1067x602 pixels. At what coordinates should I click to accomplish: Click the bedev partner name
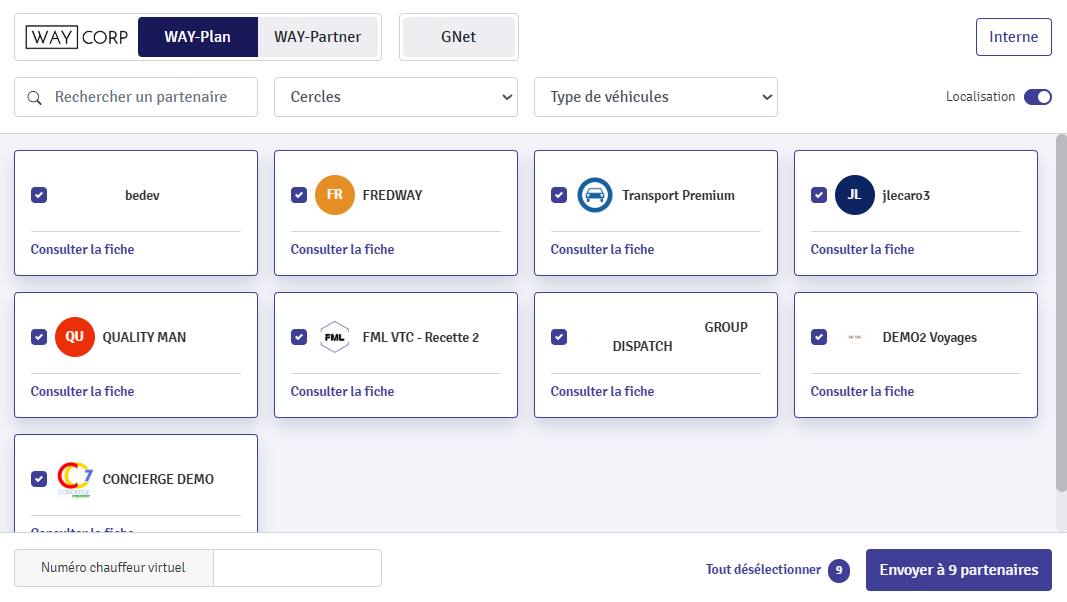point(142,196)
